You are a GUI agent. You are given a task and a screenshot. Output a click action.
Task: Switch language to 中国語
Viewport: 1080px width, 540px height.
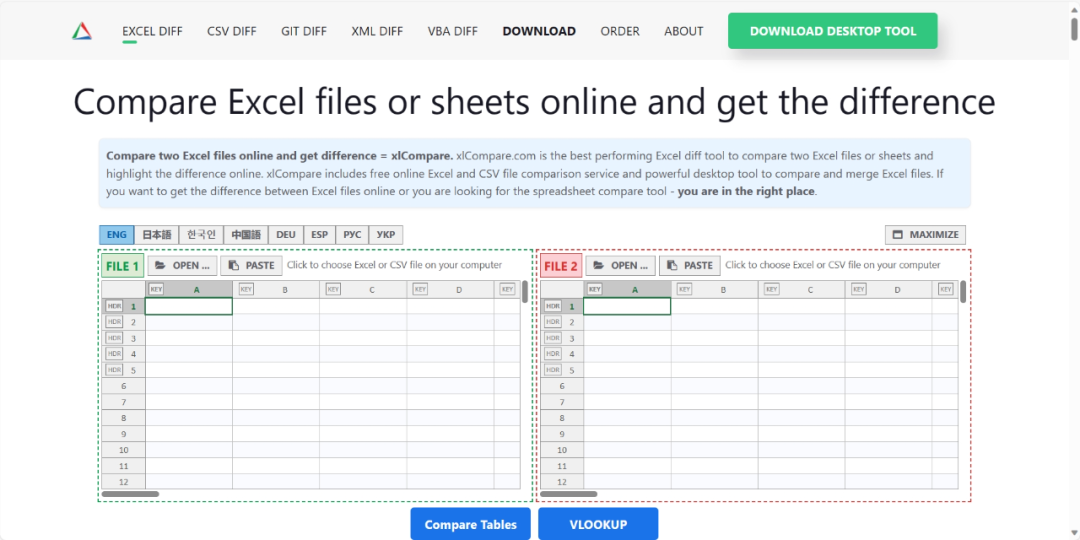[x=246, y=235]
